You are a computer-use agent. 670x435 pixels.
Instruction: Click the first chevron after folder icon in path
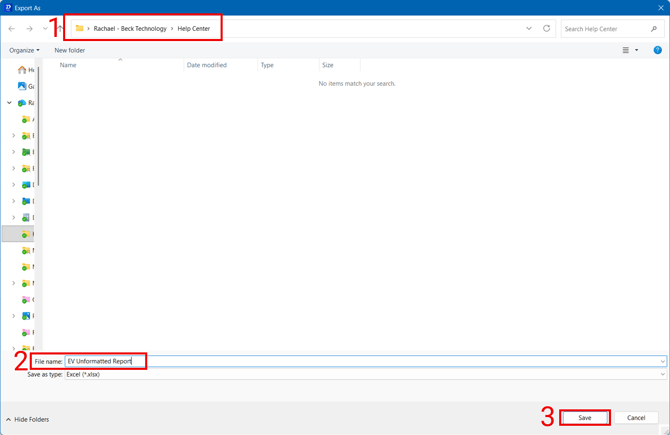pos(88,29)
